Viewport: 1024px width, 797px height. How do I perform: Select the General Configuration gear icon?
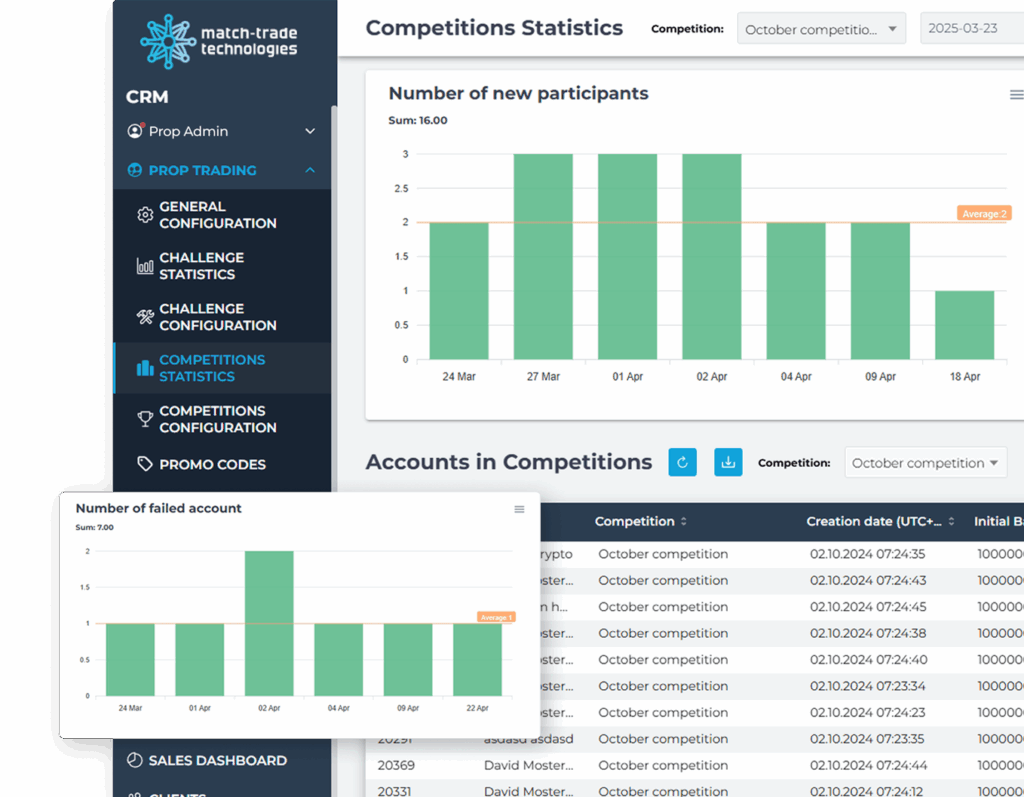[144, 214]
